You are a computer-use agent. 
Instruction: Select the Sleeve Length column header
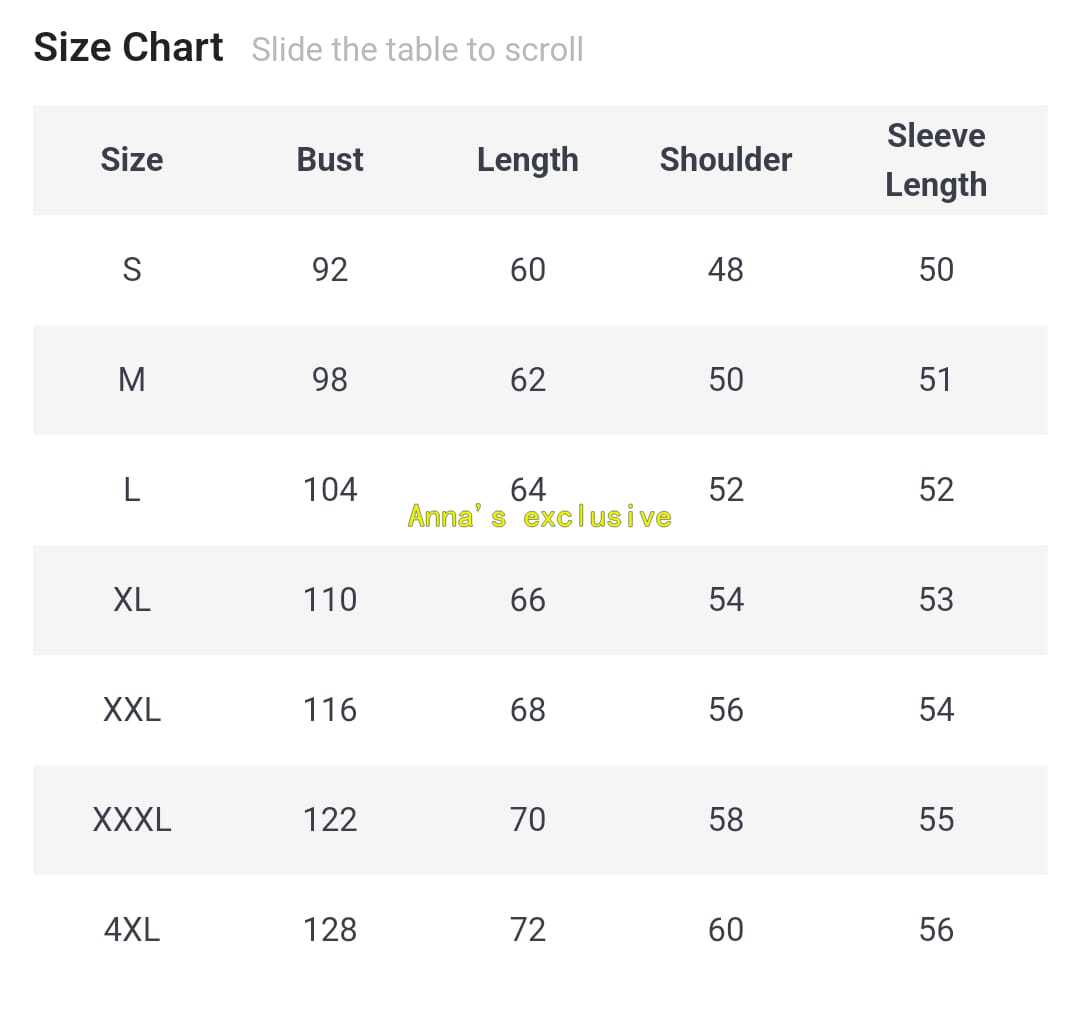[x=935, y=160]
